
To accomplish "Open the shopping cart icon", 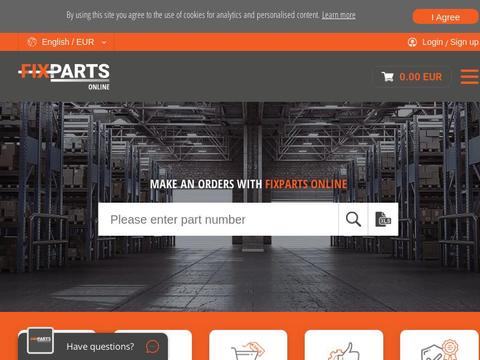I will click(387, 77).
